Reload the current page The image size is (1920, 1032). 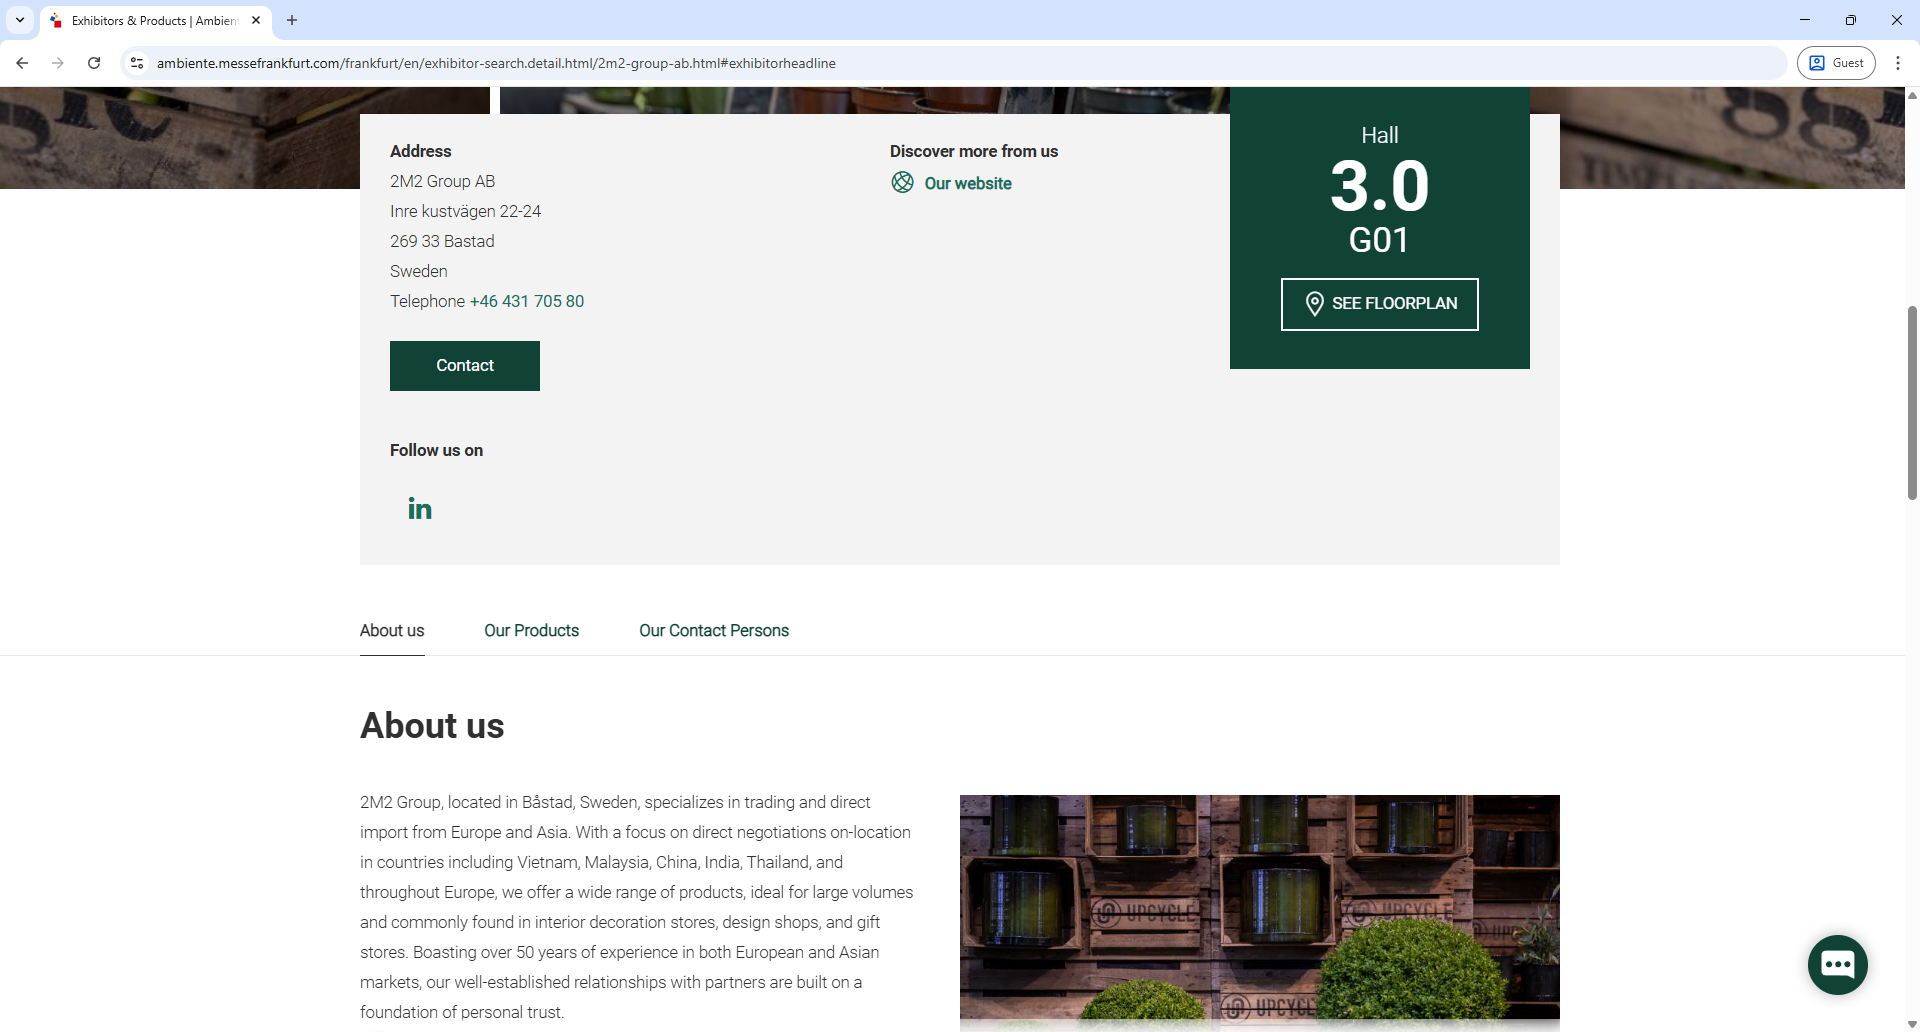point(93,62)
